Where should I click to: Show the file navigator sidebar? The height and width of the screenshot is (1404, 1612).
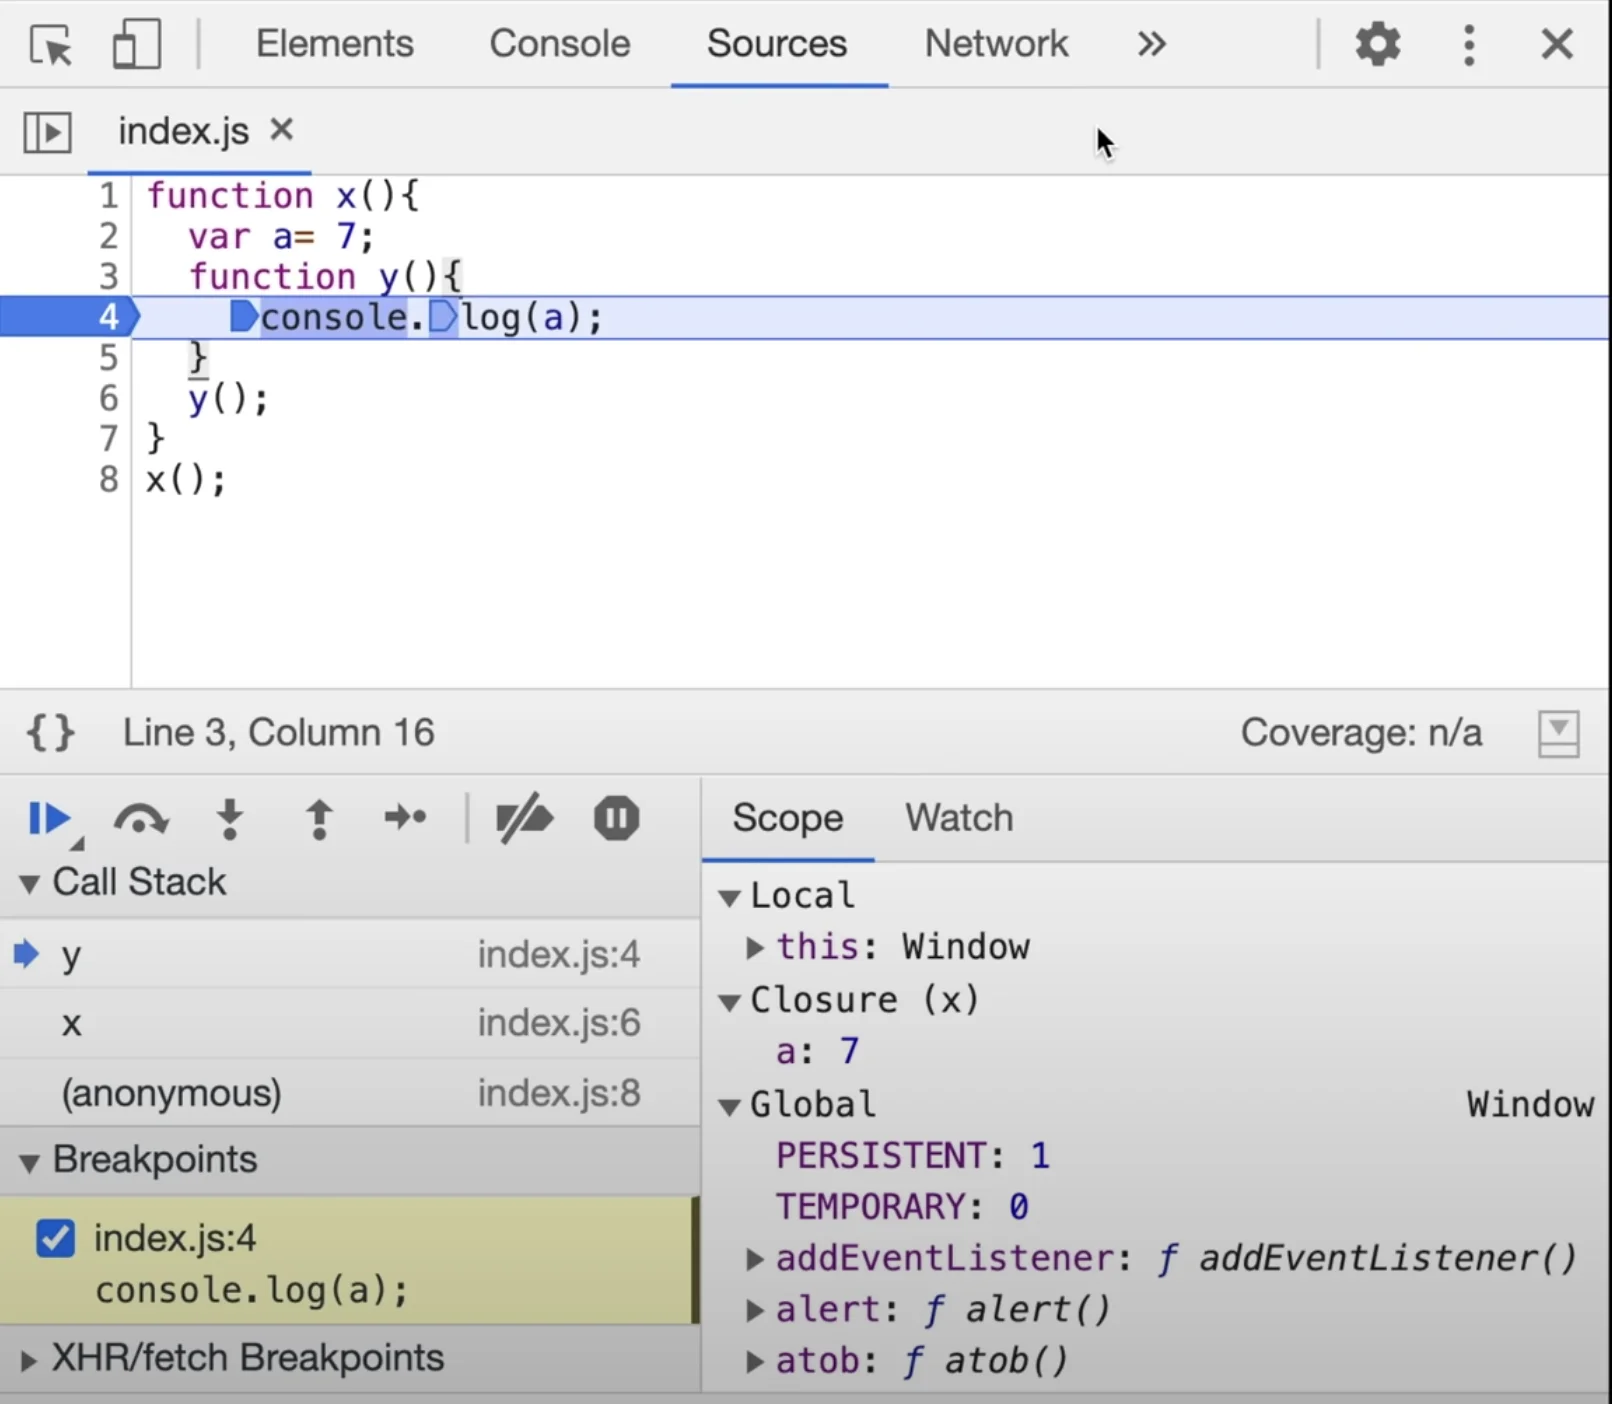47,132
